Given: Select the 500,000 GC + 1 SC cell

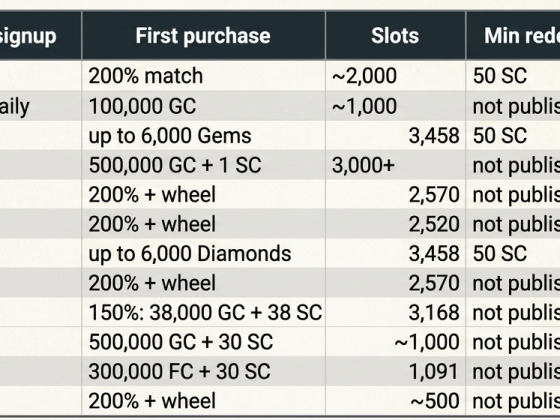Looking at the screenshot, I should (x=203, y=165).
